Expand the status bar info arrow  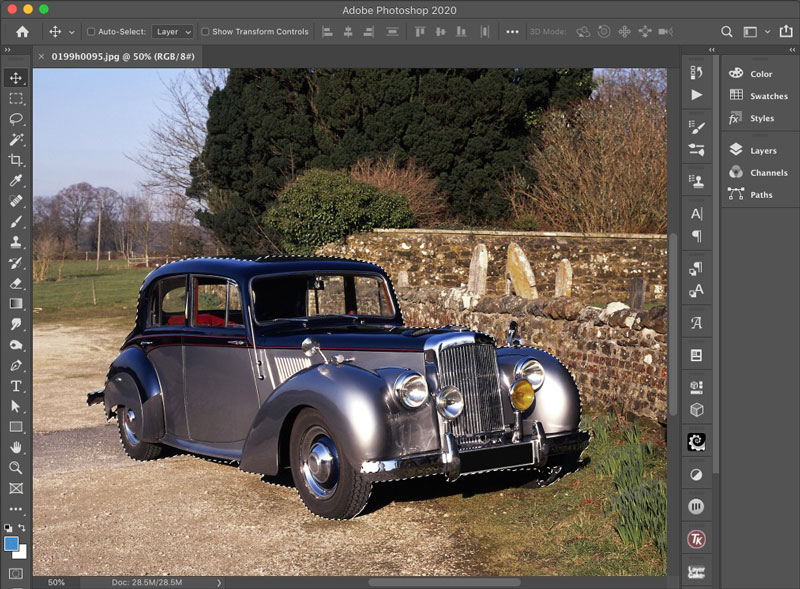(219, 582)
